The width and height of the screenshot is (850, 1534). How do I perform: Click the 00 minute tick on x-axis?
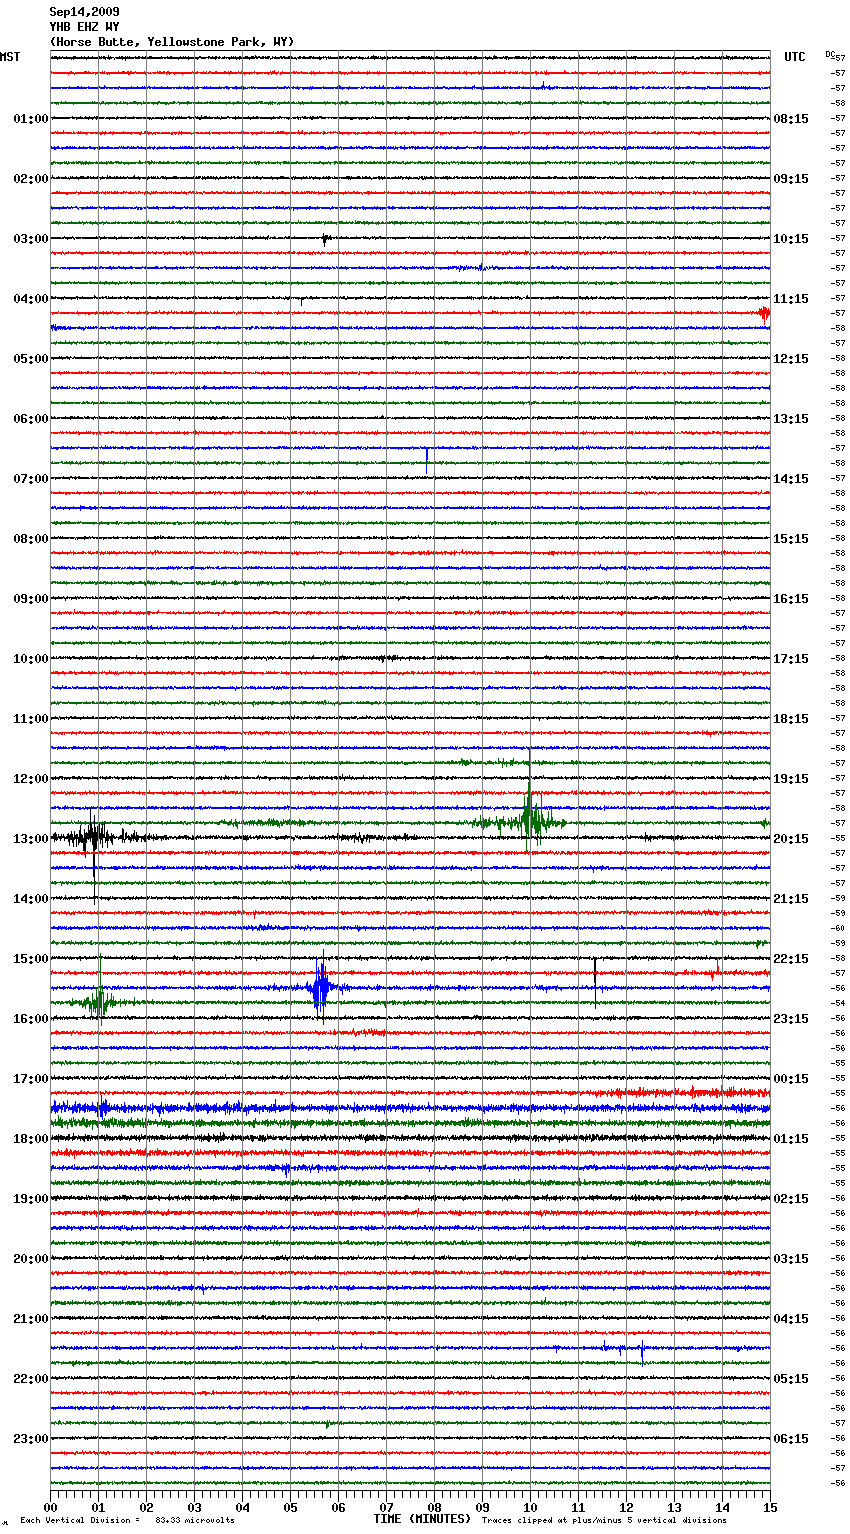click(x=51, y=1507)
